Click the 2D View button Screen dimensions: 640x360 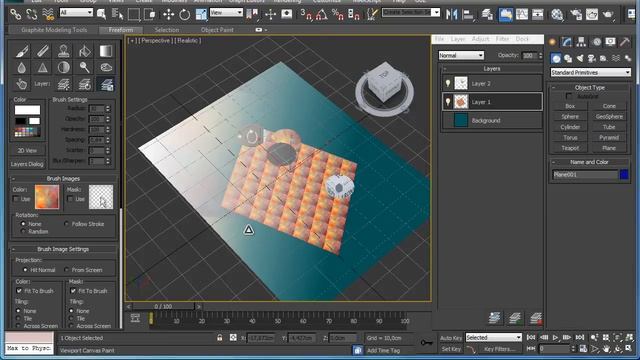(x=27, y=150)
